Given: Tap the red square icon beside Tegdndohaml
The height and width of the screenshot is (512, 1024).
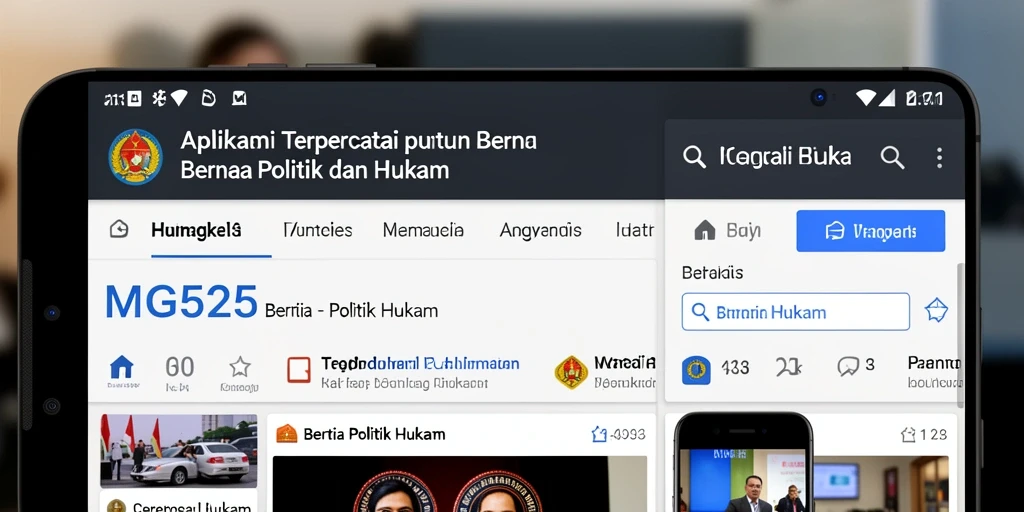Looking at the screenshot, I should tap(298, 370).
